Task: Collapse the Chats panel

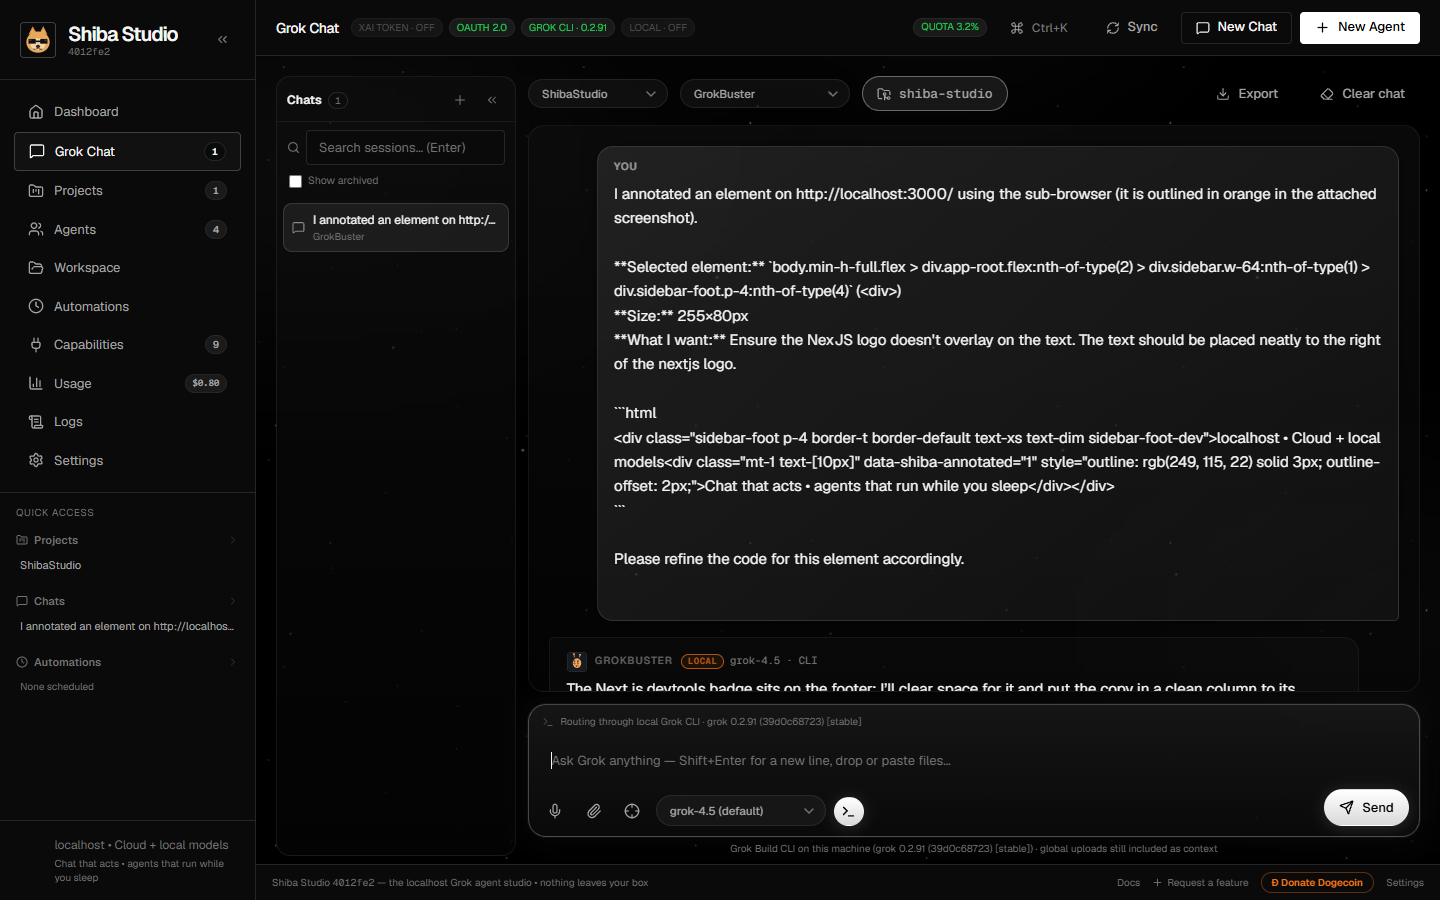Action: tap(492, 100)
